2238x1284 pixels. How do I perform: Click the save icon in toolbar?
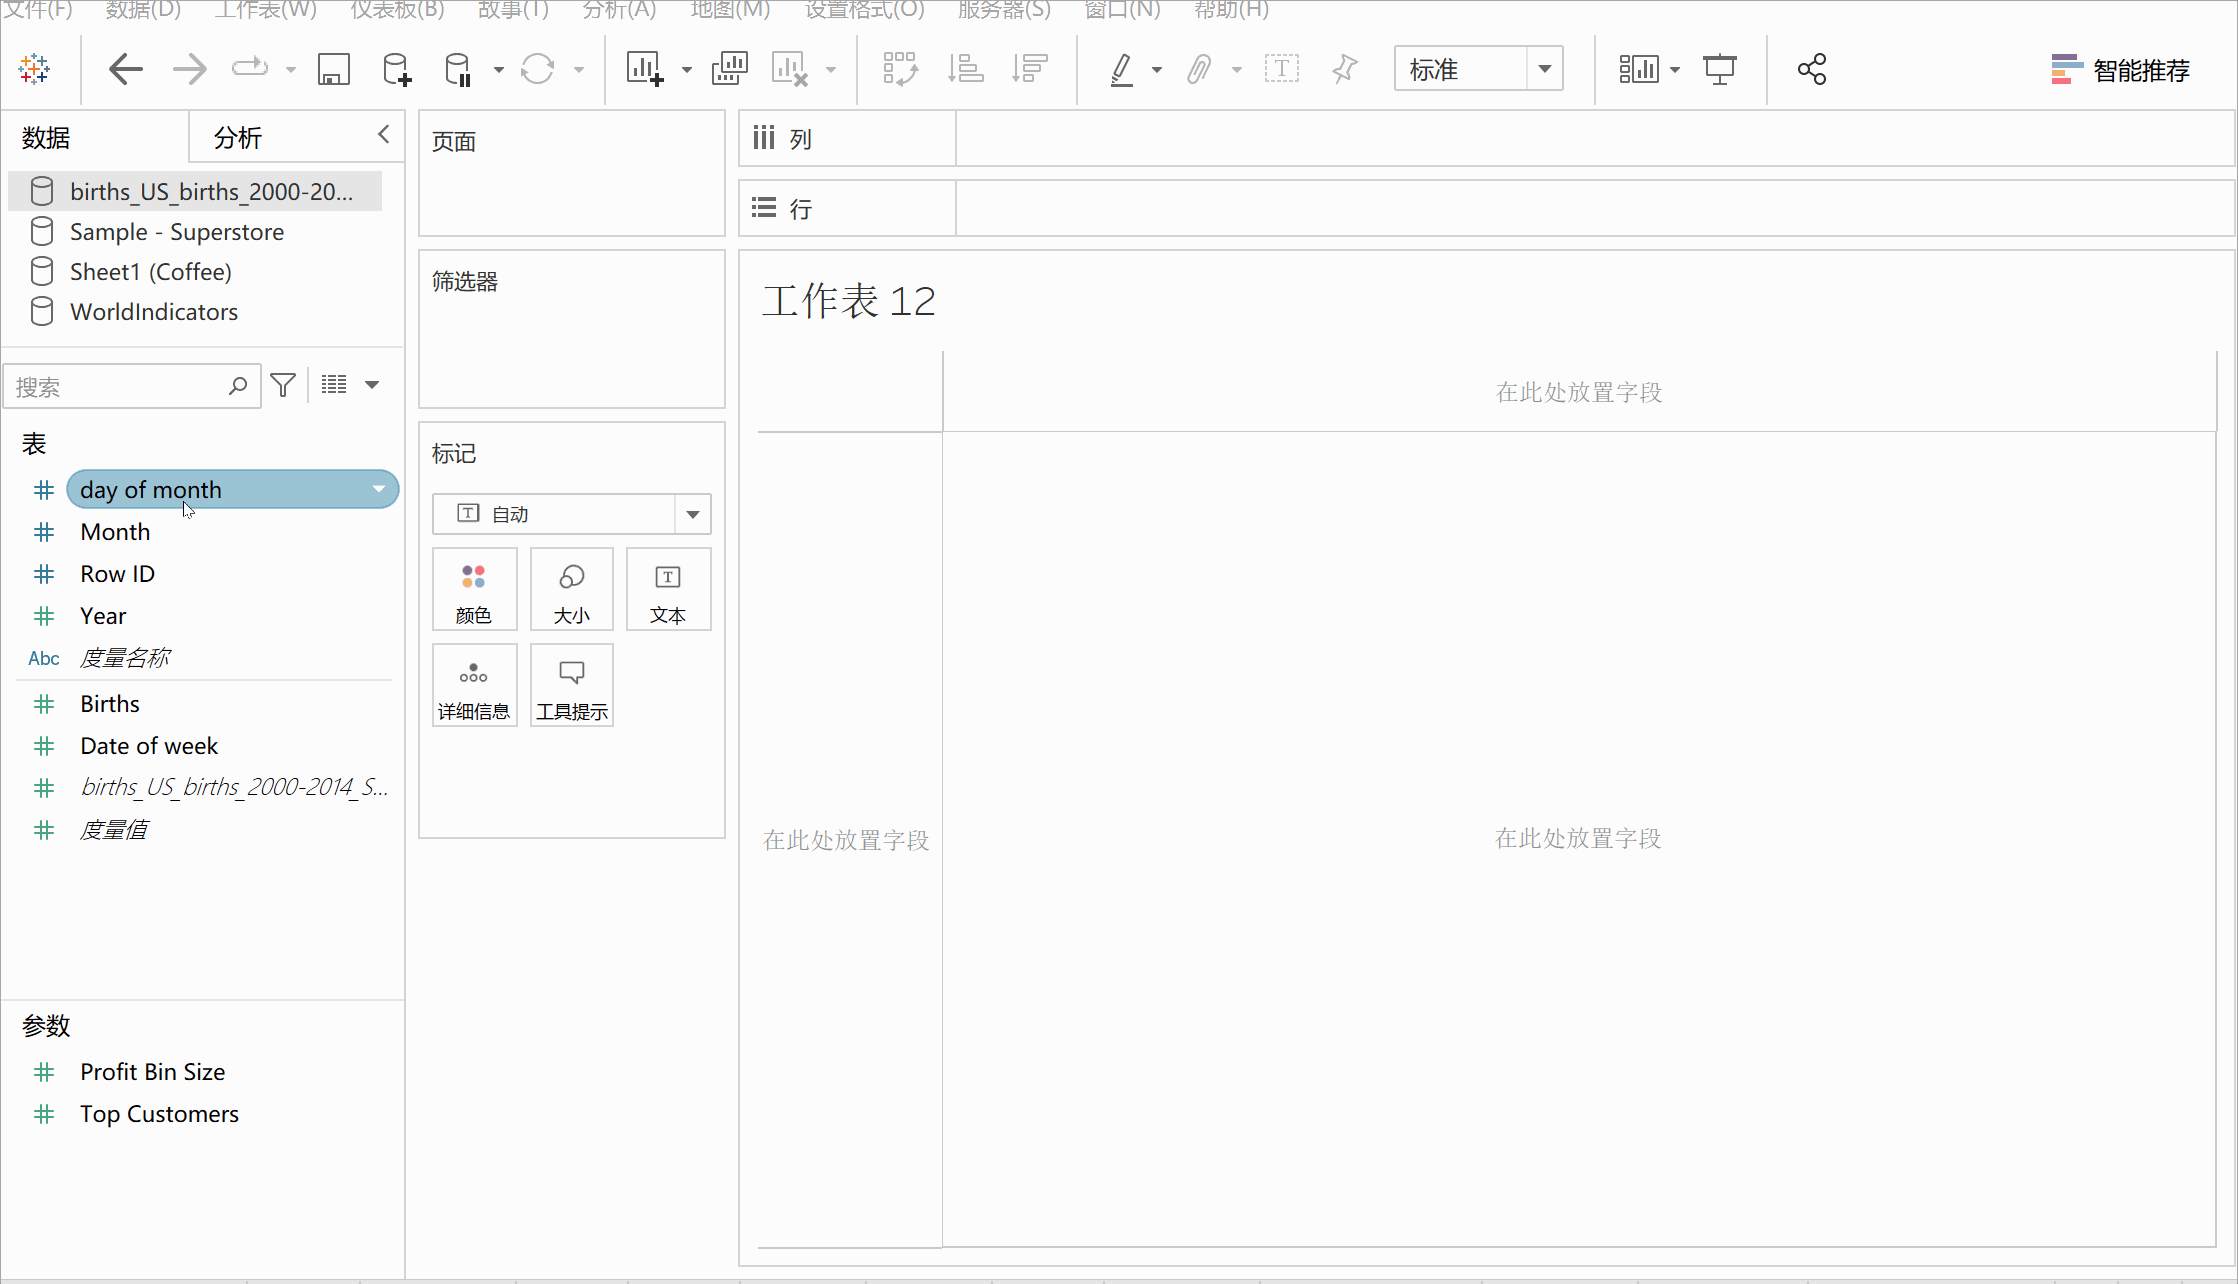tap(333, 70)
